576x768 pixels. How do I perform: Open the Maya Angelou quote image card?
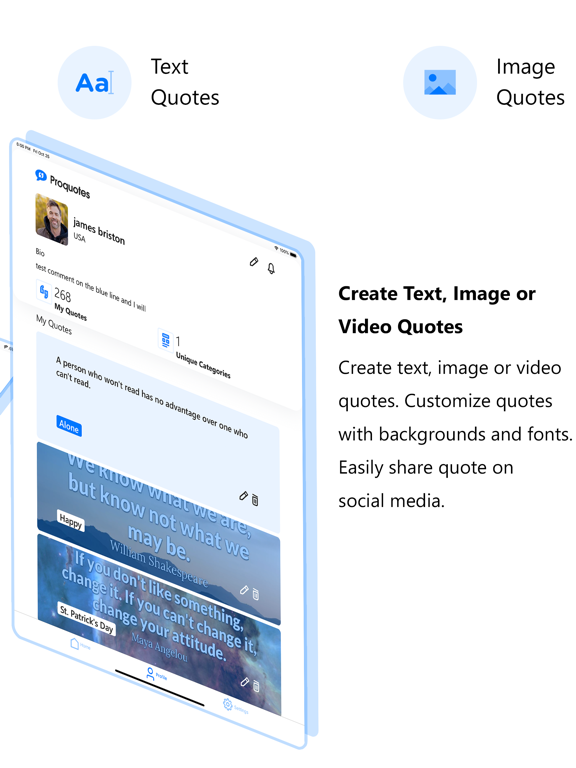159,624
